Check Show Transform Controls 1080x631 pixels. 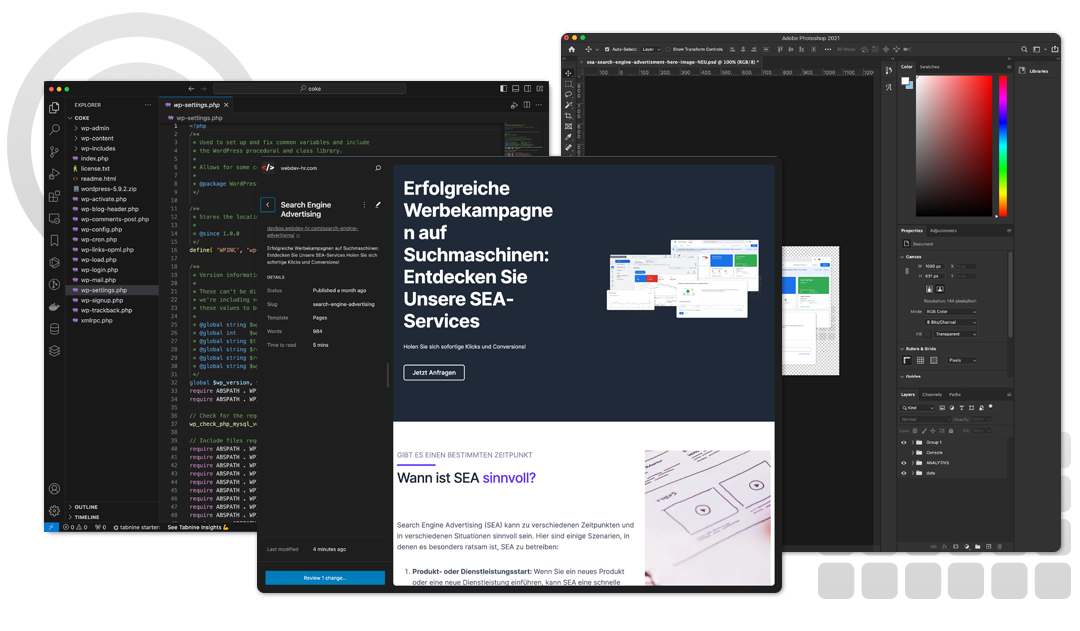(x=668, y=49)
